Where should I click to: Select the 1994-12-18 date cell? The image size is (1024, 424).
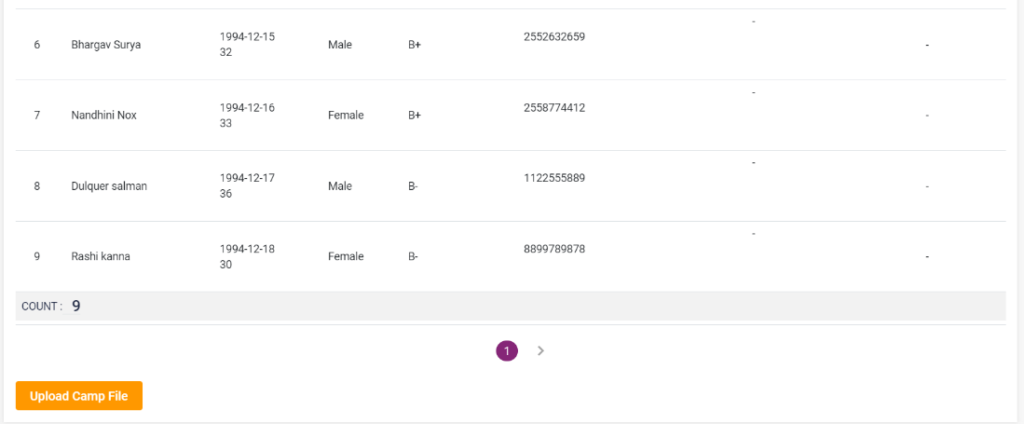point(247,248)
